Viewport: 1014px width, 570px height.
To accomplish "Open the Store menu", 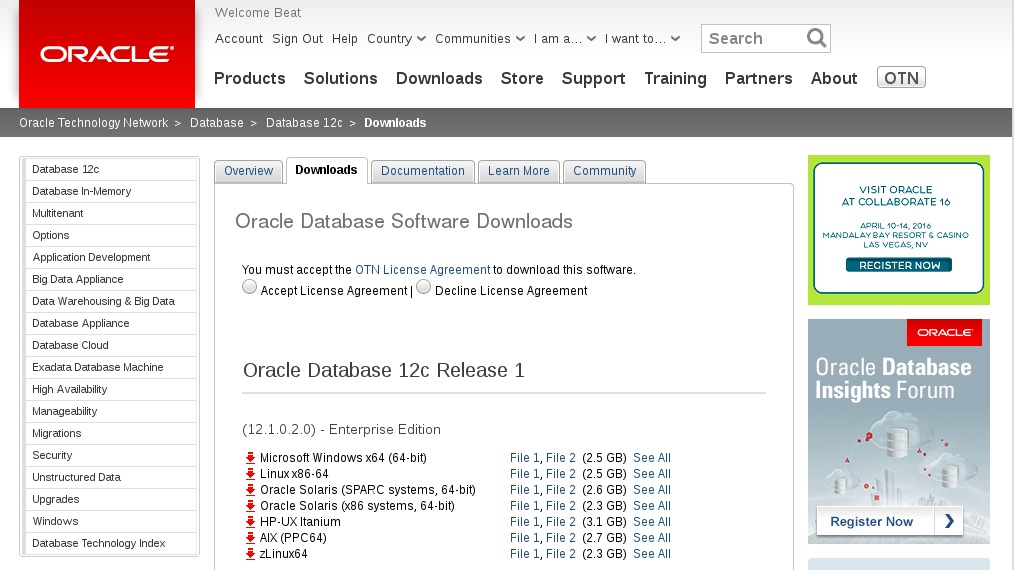I will click(522, 78).
